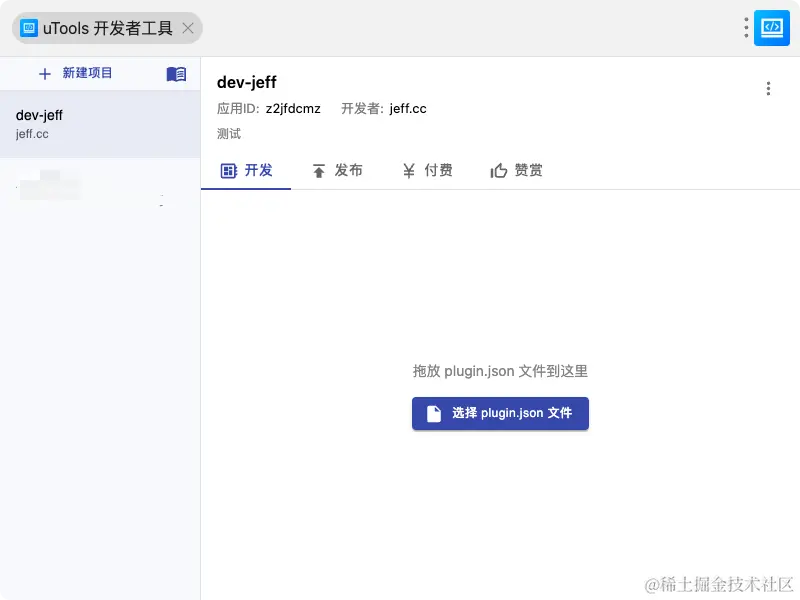Click the 应用ID value z2jfdcmz
This screenshot has width=800, height=600.
293,109
